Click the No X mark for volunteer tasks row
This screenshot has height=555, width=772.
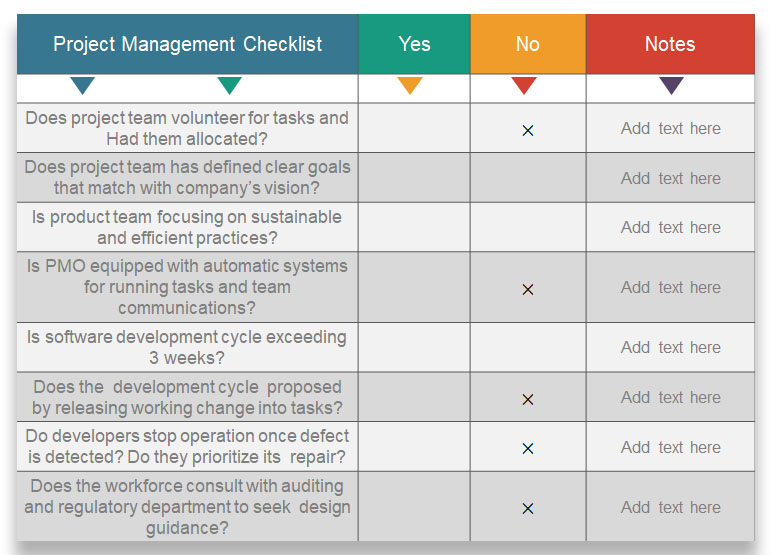point(528,130)
